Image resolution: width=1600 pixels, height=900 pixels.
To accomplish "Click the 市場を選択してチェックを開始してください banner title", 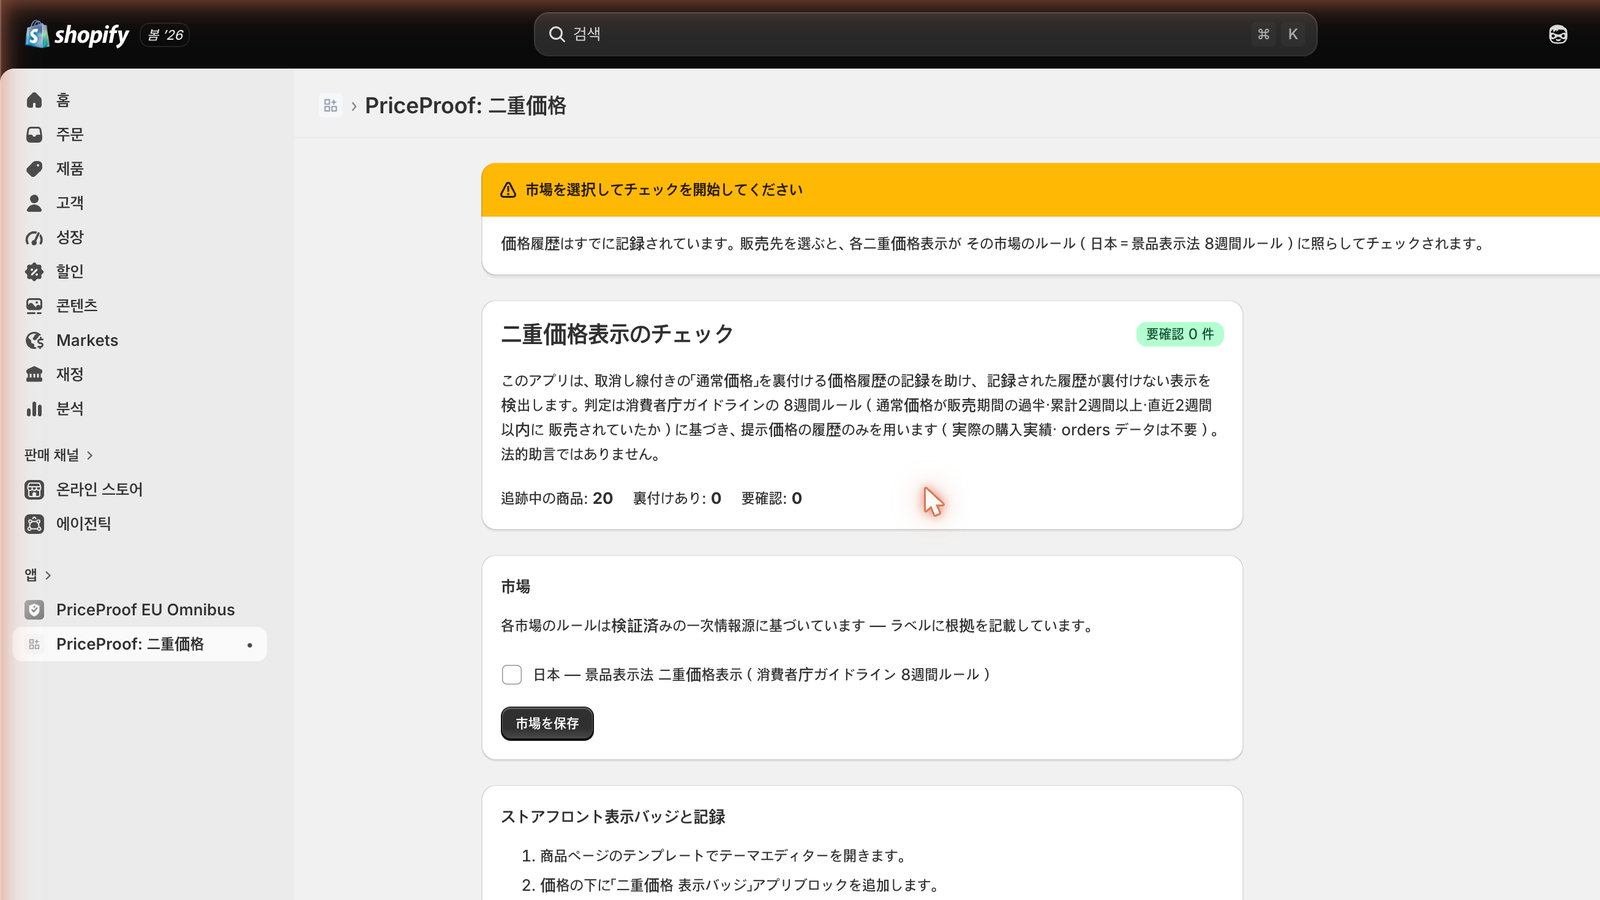I will [664, 190].
